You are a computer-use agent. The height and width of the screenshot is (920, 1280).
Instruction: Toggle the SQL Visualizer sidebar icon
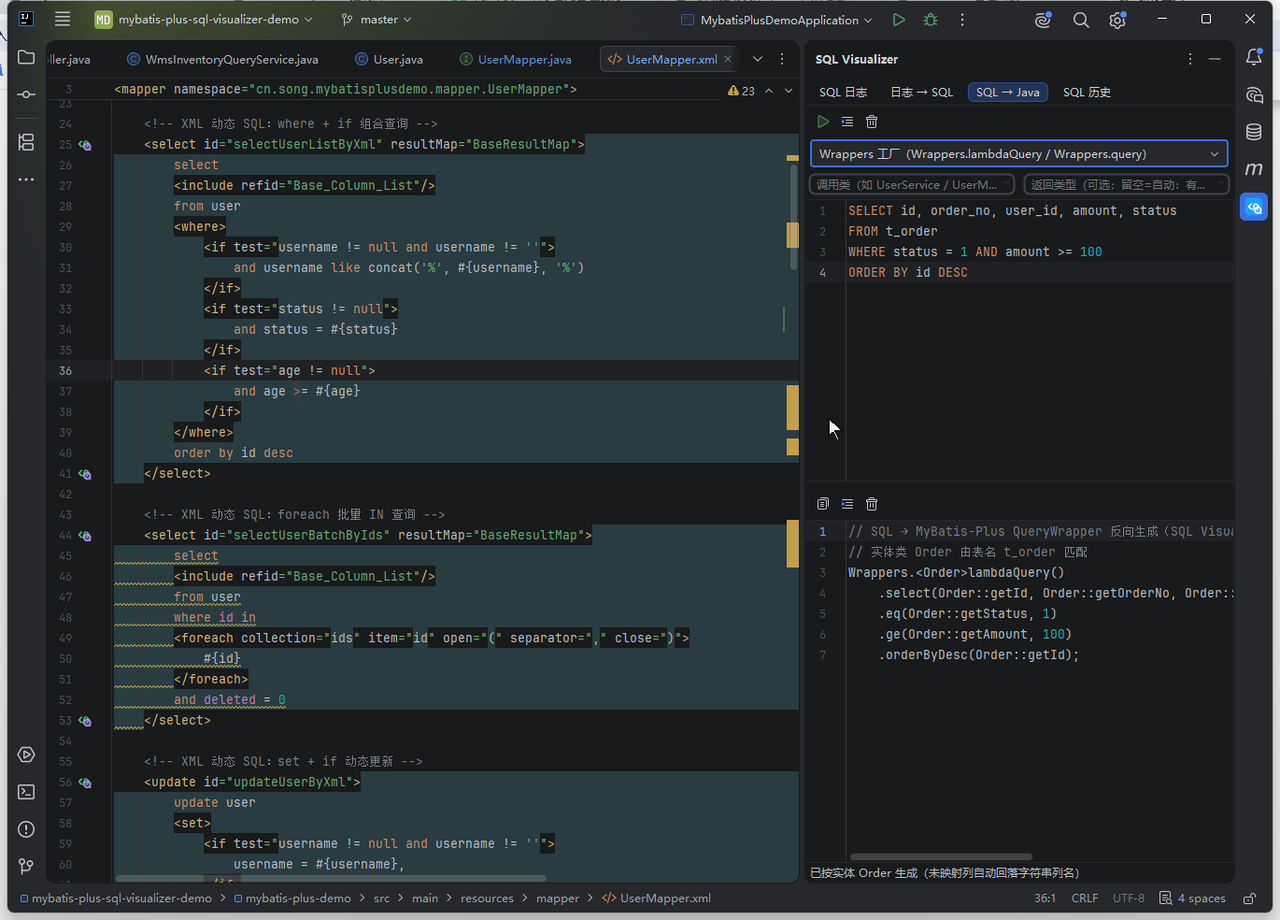1254,207
